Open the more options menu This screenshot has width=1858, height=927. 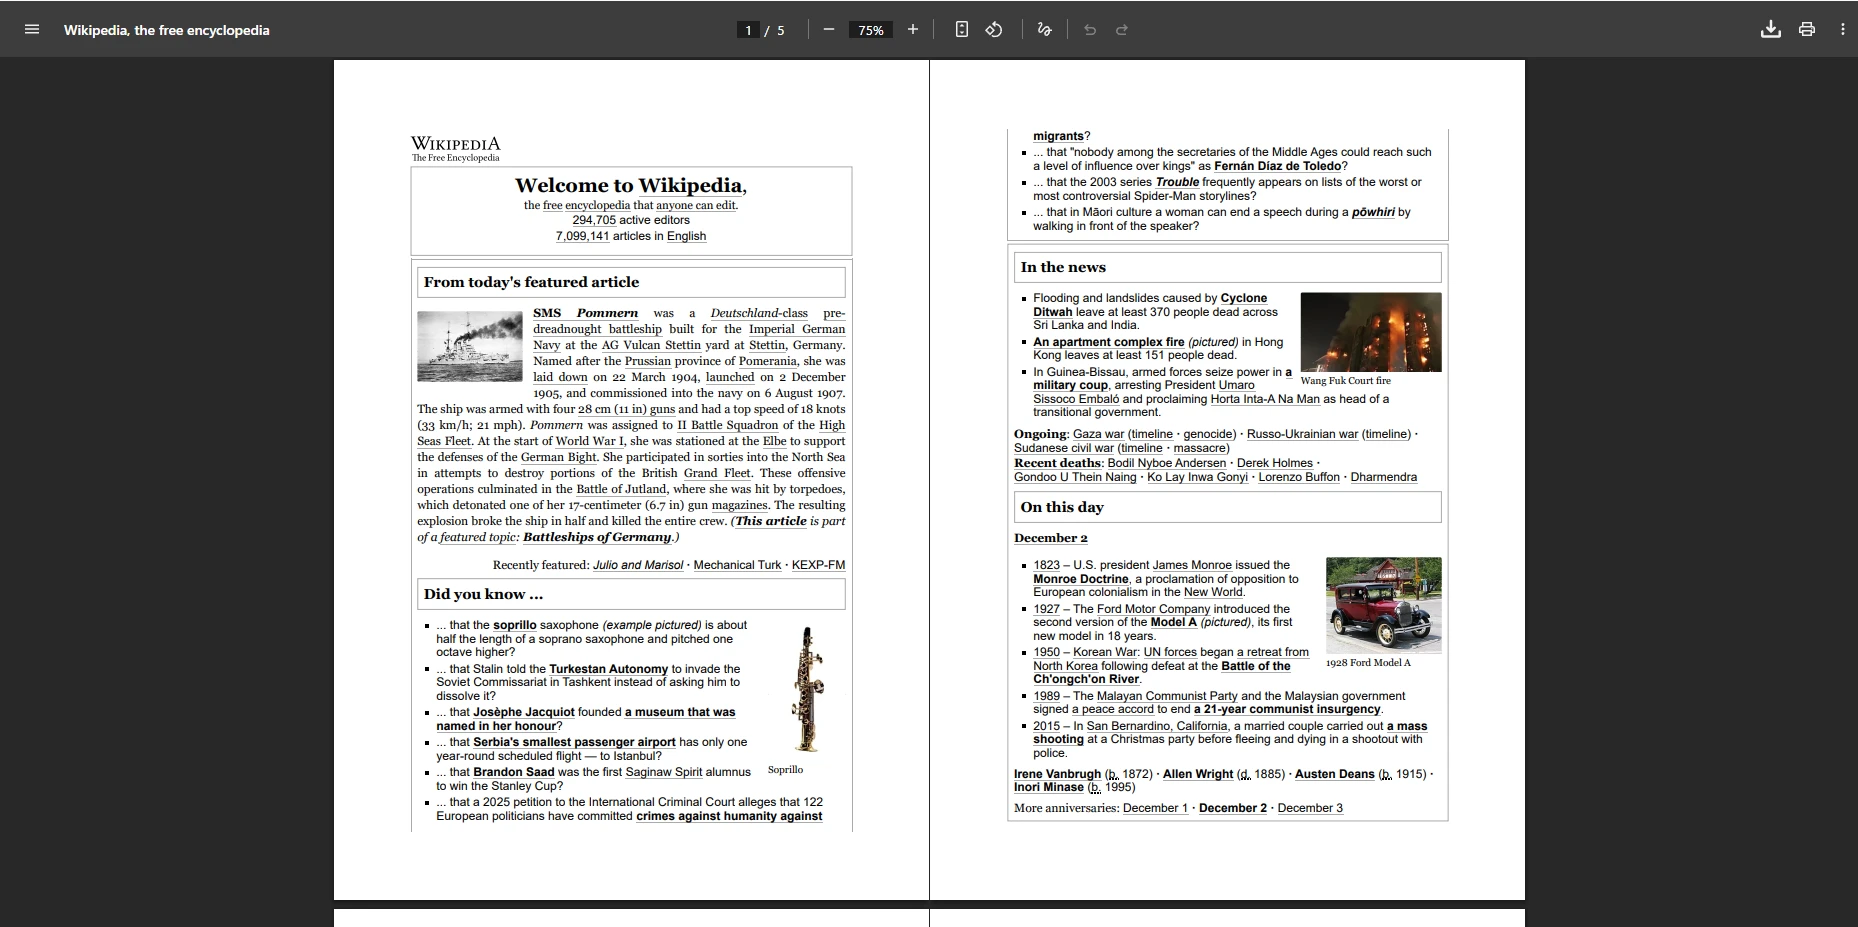coord(1842,30)
